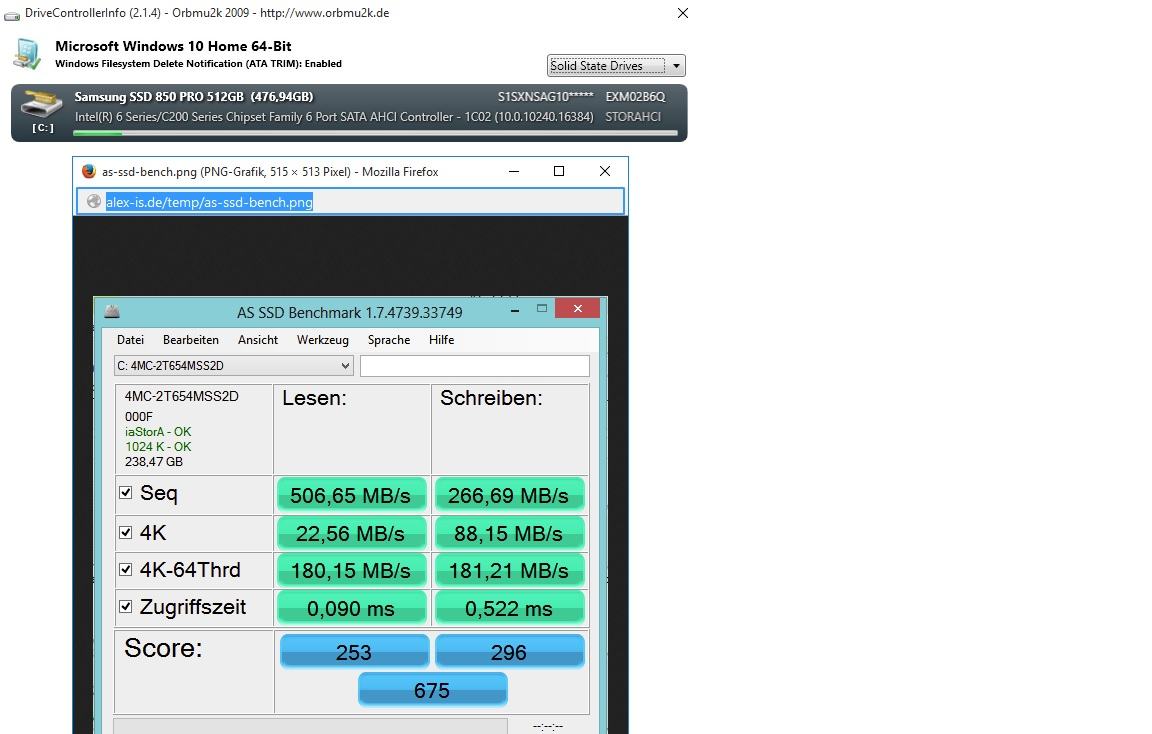Click the DriveControllerInfo title bar drive icon
1152x734 pixels.
(12, 14)
